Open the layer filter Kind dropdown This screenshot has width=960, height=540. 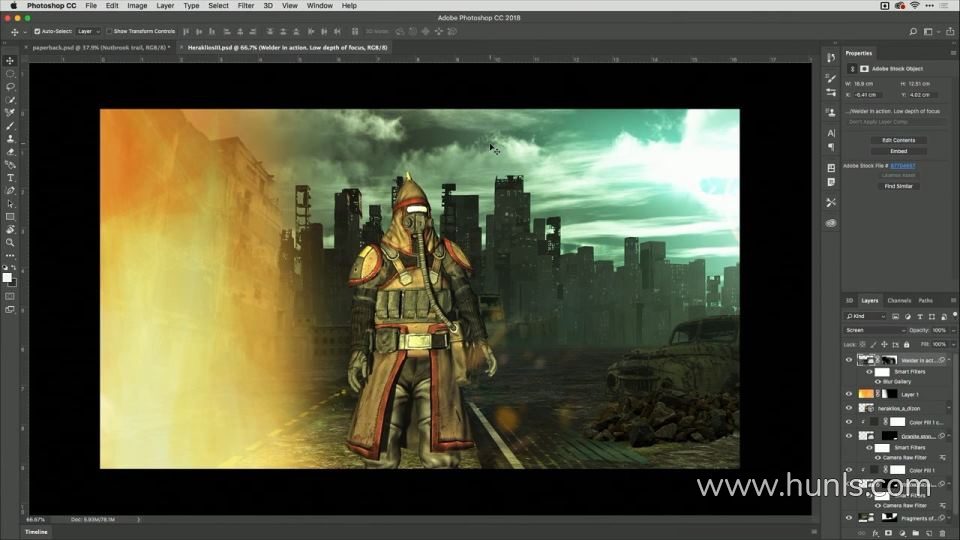[x=865, y=316]
